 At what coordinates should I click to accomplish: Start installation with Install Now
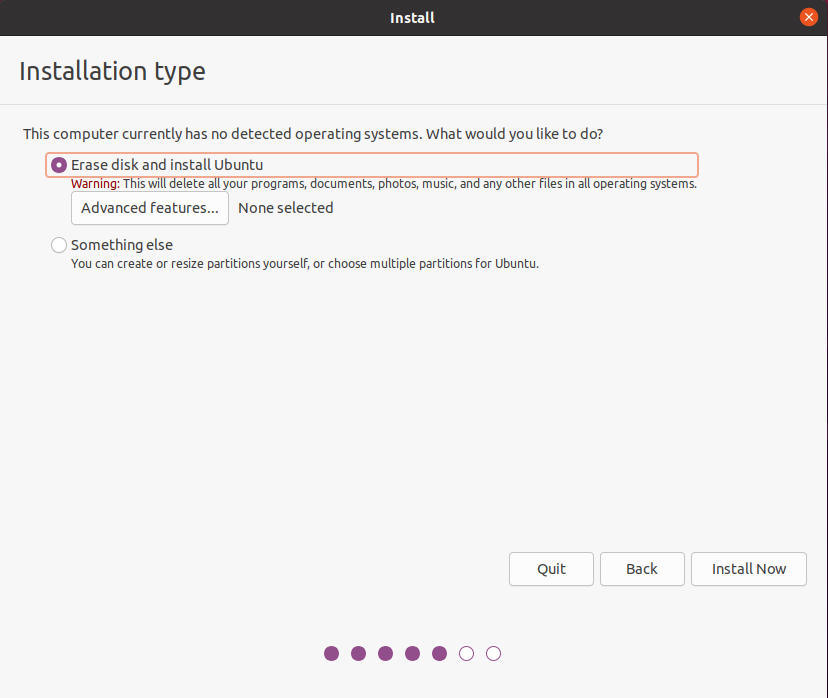coord(749,569)
